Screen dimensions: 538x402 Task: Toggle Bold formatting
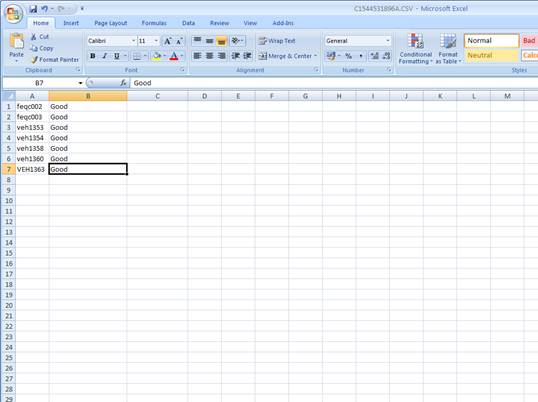pos(93,56)
